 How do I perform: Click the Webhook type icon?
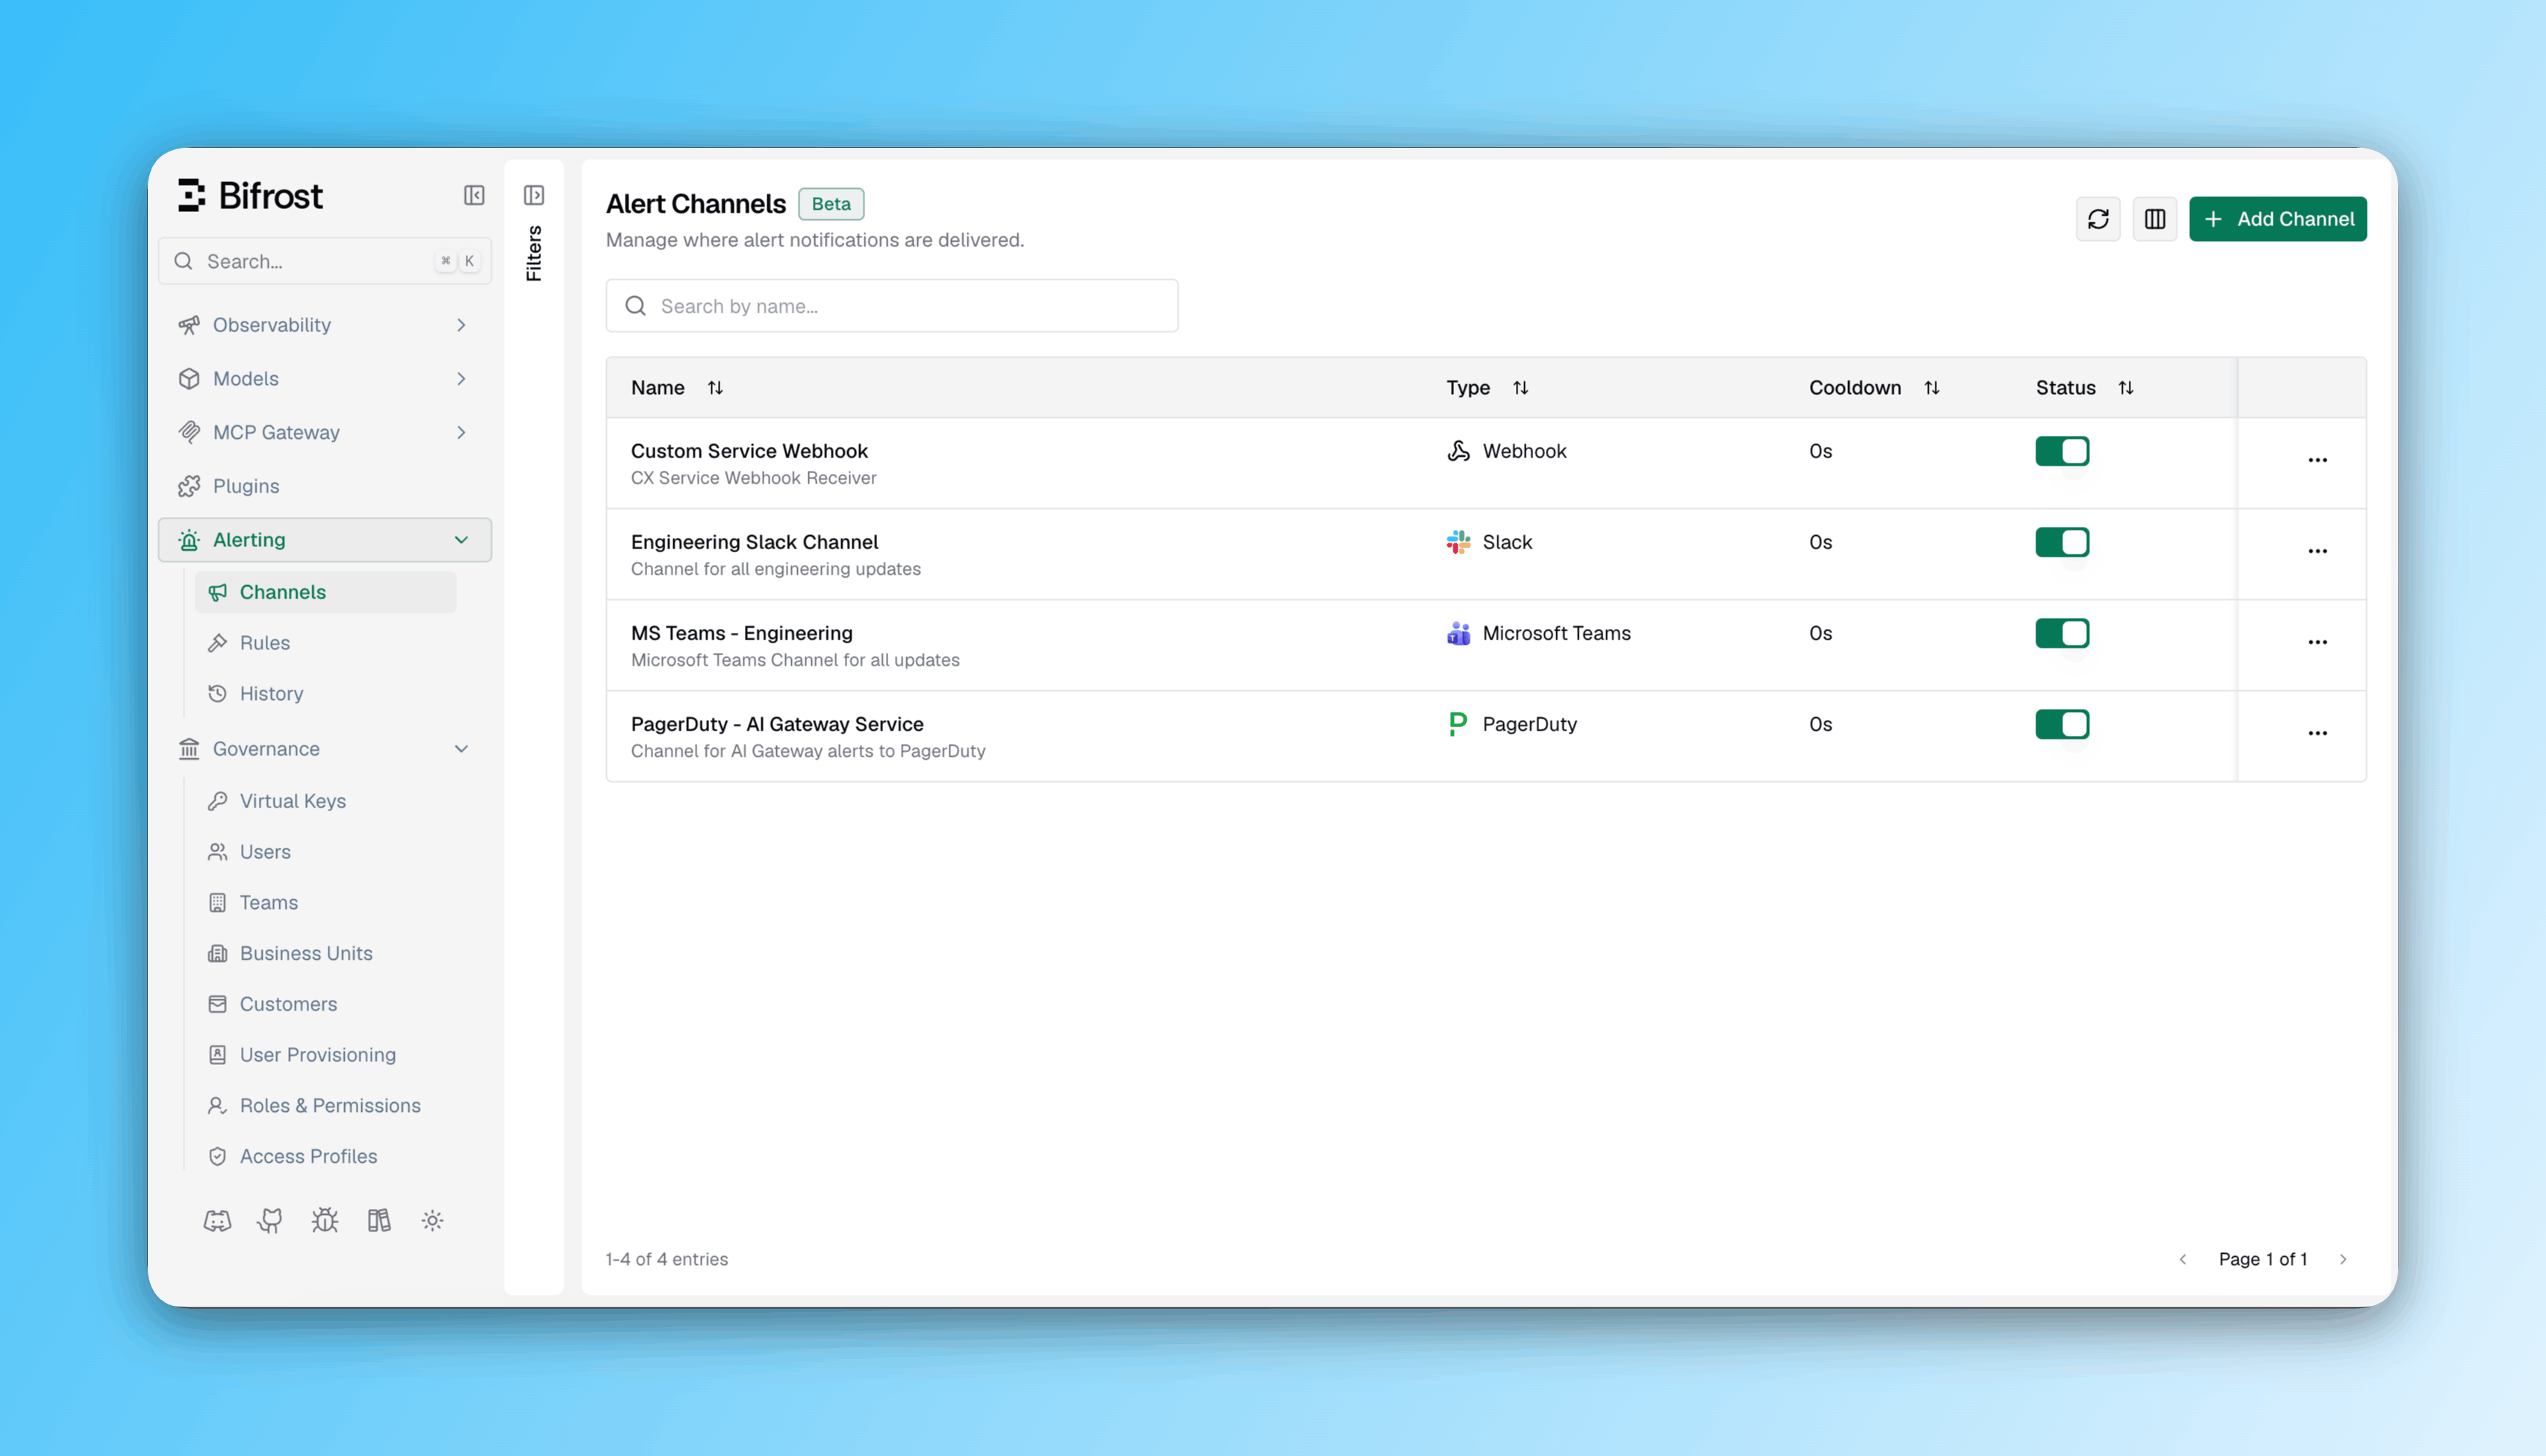1458,451
